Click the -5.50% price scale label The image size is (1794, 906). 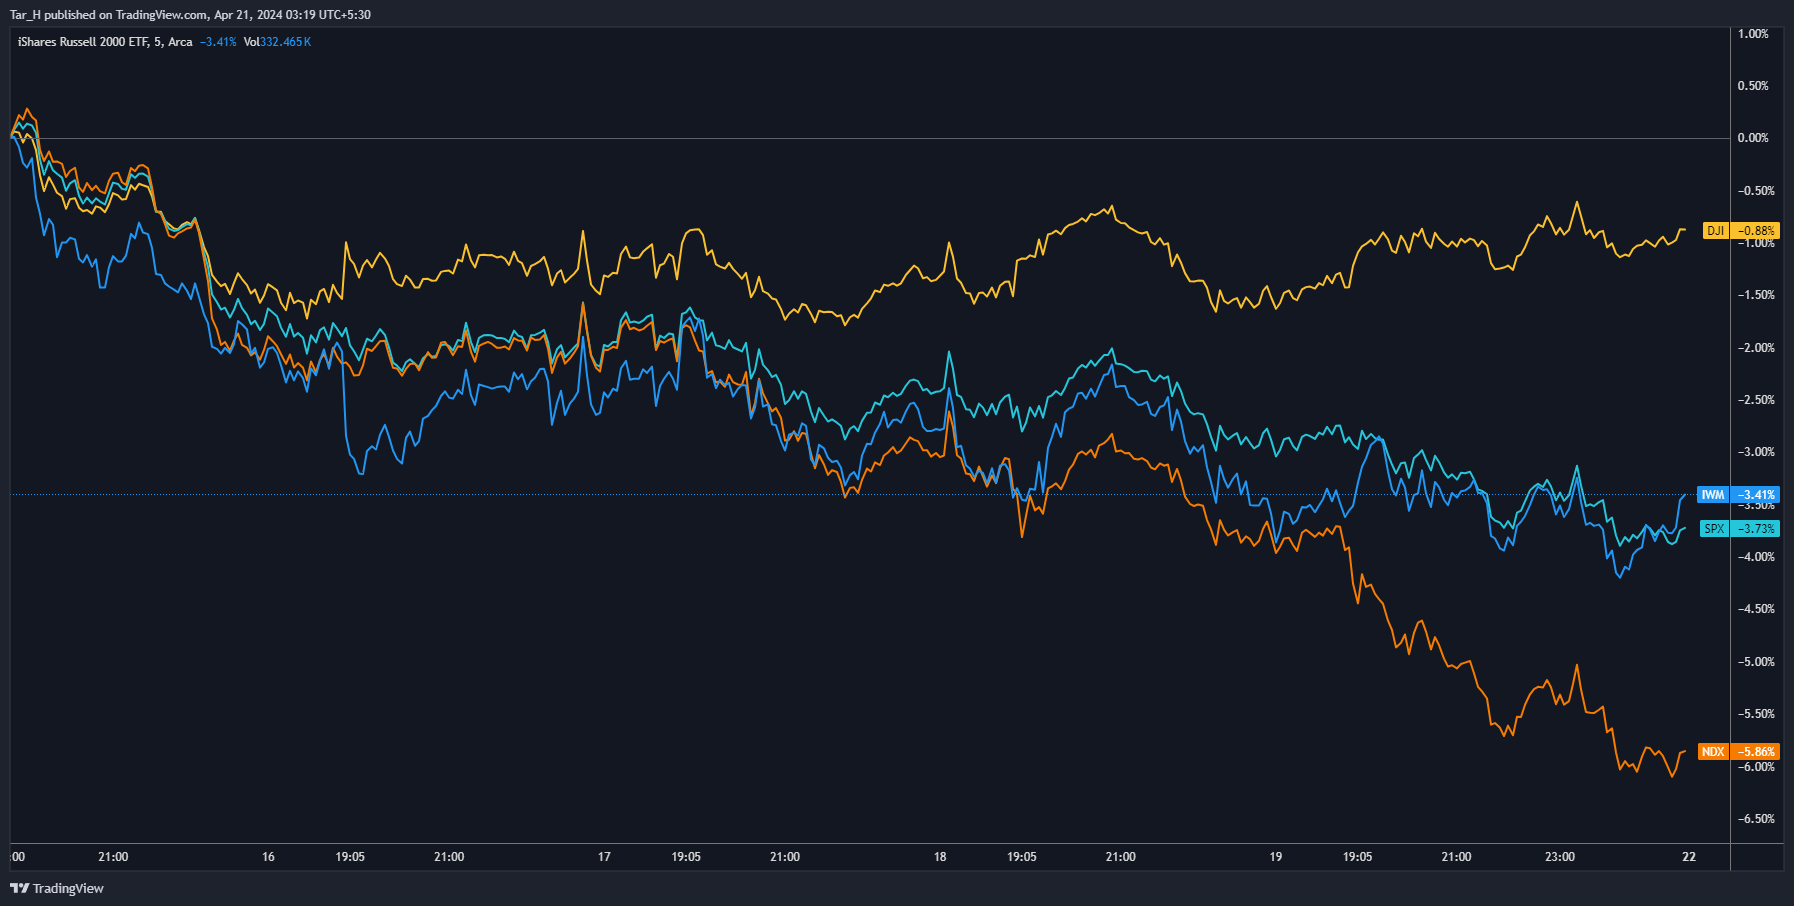[x=1755, y=714]
